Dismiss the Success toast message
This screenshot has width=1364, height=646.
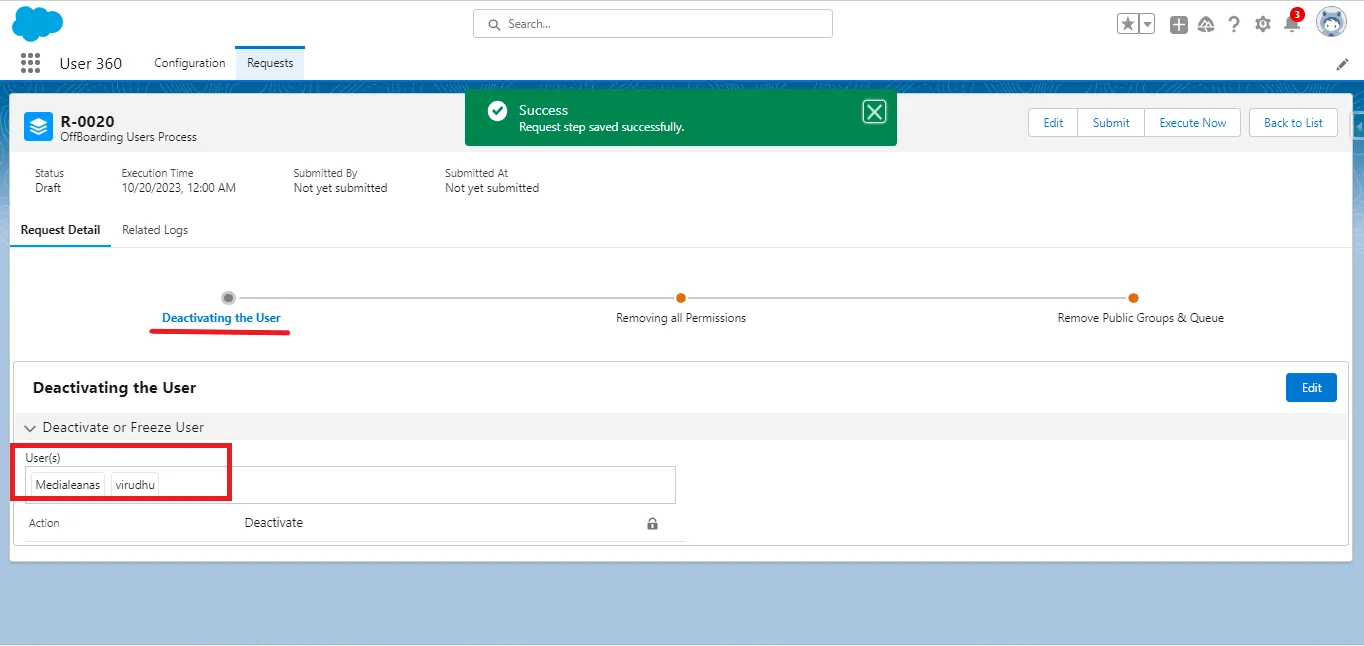[874, 111]
